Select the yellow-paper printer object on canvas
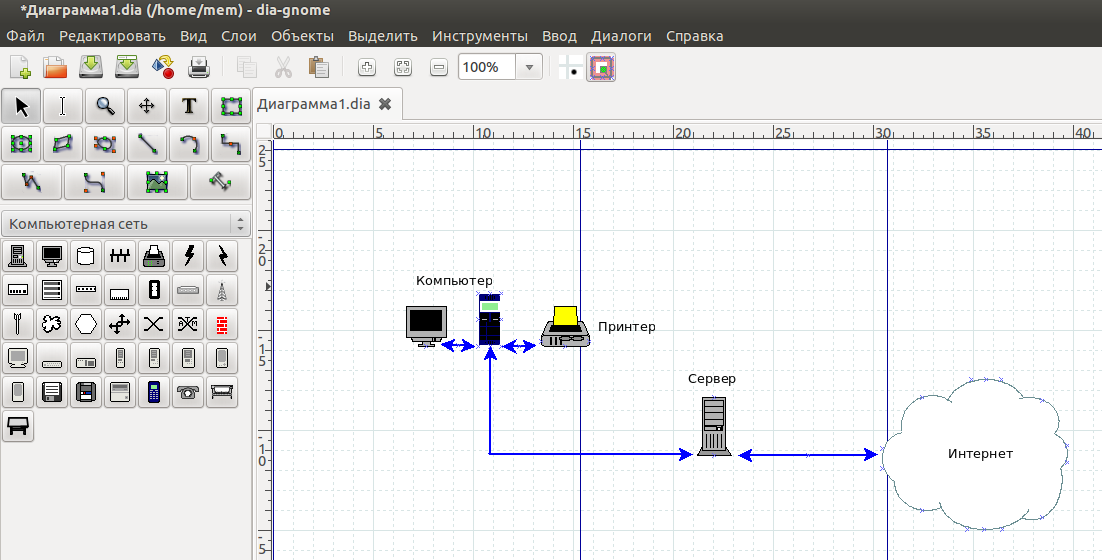This screenshot has width=1102, height=560. tap(565, 327)
